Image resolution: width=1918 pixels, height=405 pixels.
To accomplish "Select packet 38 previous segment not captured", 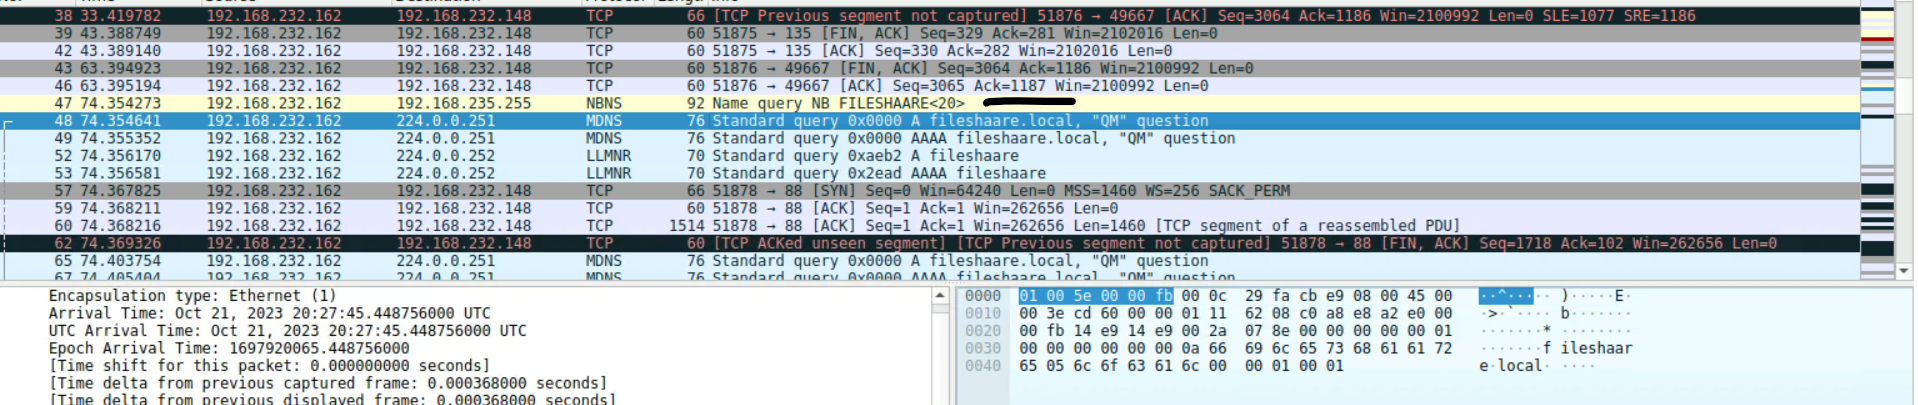I will click(900, 16).
